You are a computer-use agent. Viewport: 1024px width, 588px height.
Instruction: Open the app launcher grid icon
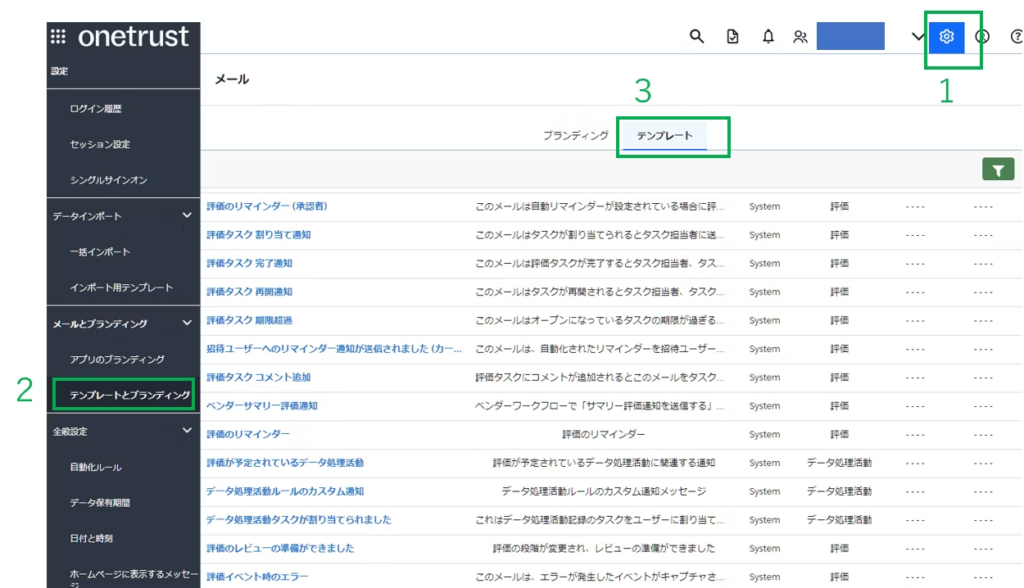58,37
